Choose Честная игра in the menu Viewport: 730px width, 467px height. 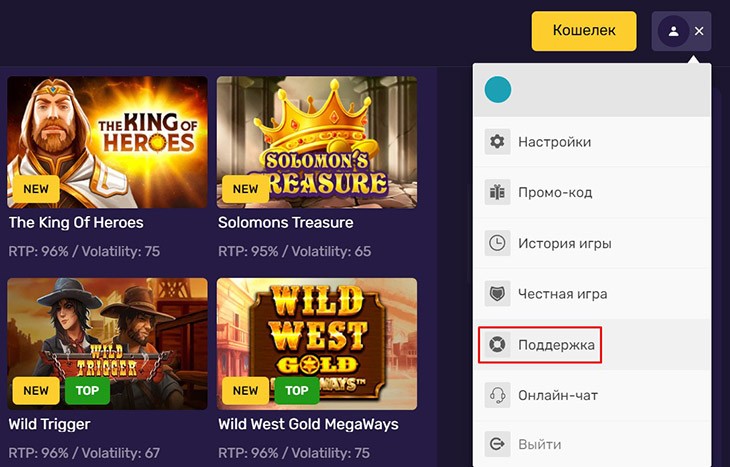pos(562,294)
